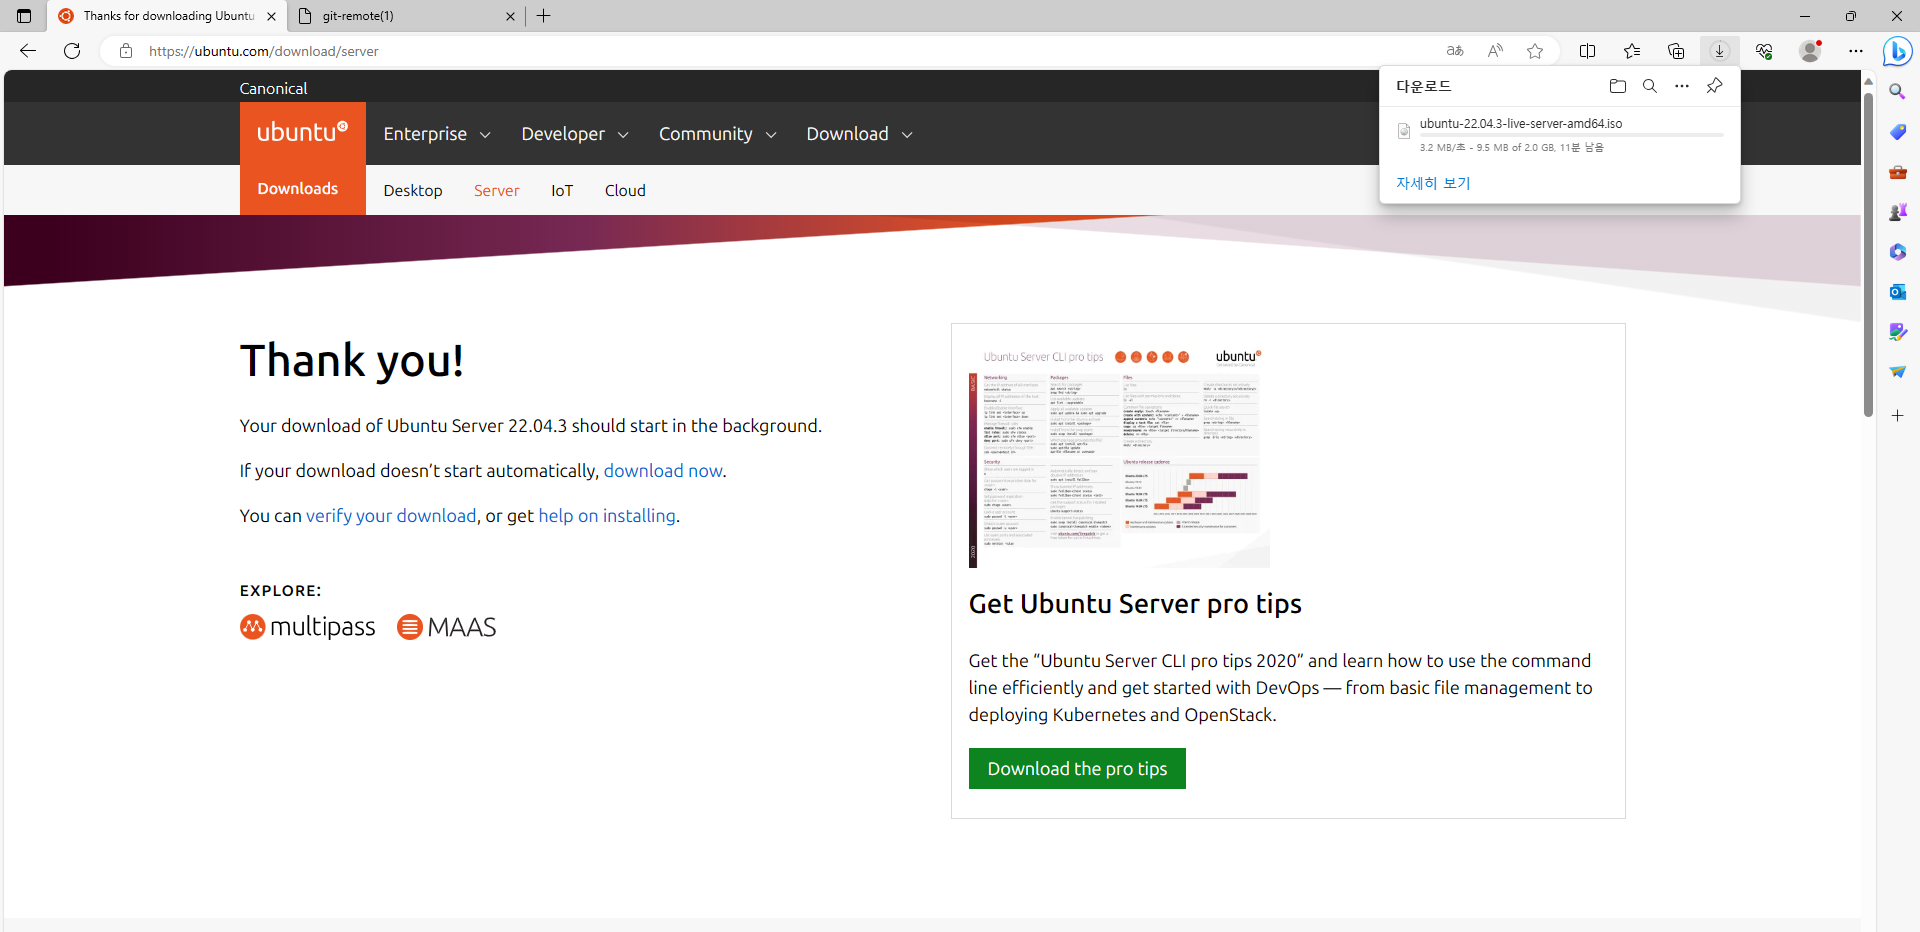Open sidebar games chess icon
This screenshot has height=932, width=1920.
coord(1897,212)
